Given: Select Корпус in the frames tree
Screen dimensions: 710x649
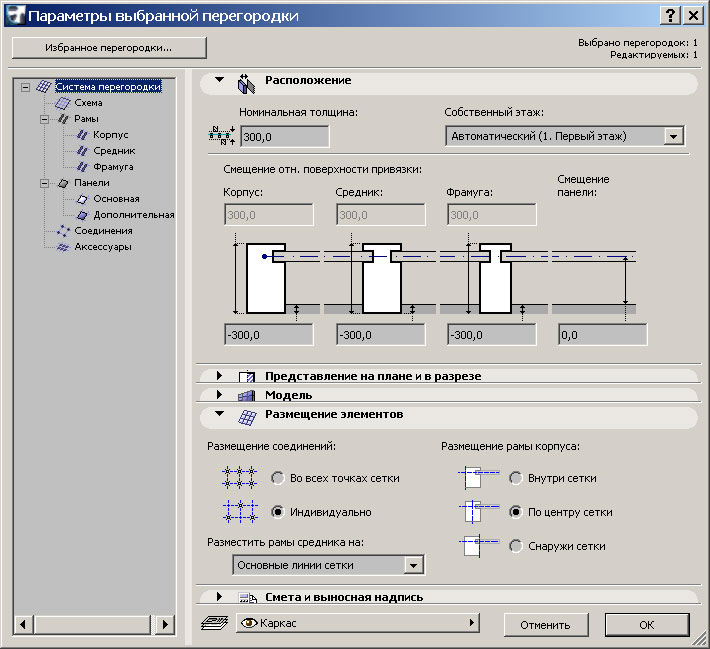Looking at the screenshot, I should point(110,135).
